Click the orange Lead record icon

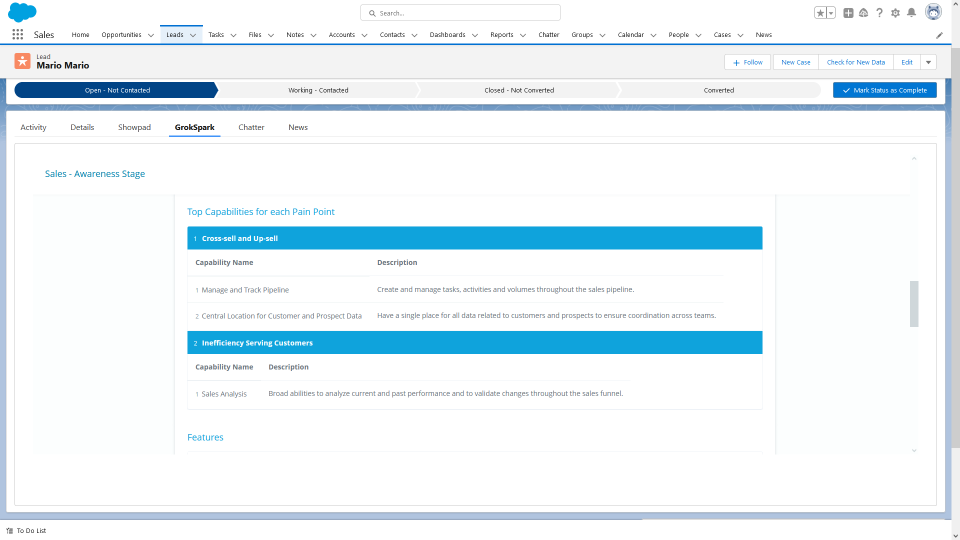coord(23,61)
